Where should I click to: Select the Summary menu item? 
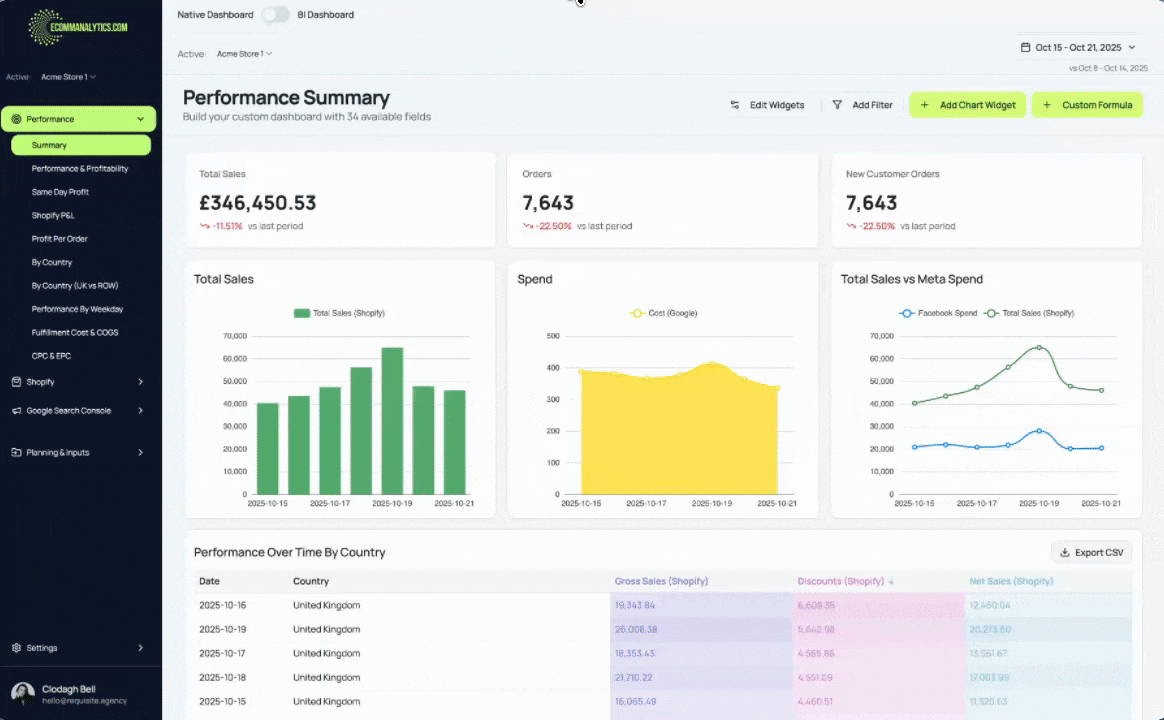81,145
